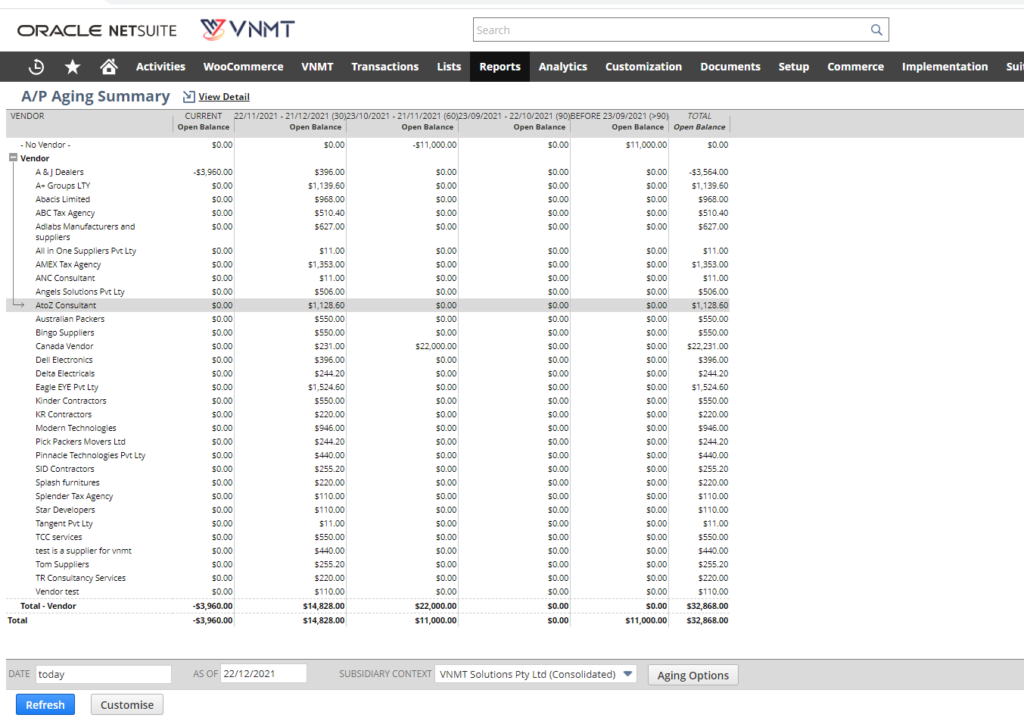
Task: Select the Reports tab
Action: [499, 66]
